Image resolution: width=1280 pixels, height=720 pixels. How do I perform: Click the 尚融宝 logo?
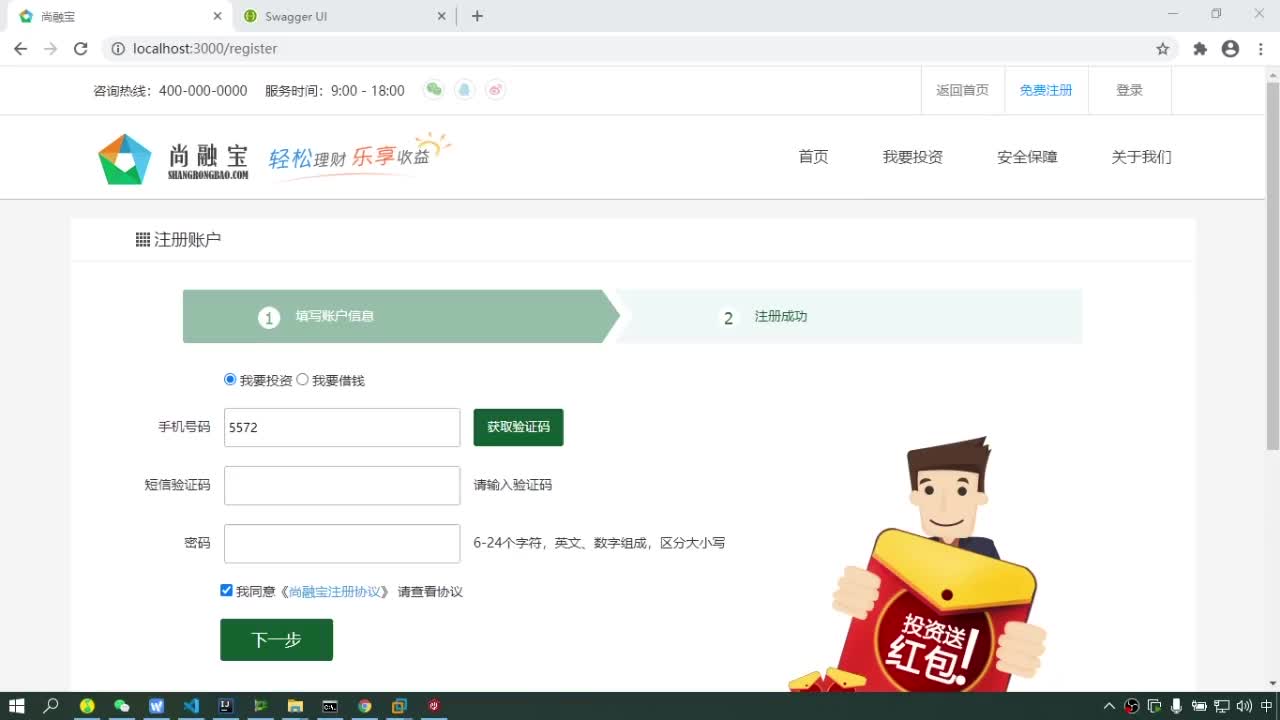click(x=173, y=158)
